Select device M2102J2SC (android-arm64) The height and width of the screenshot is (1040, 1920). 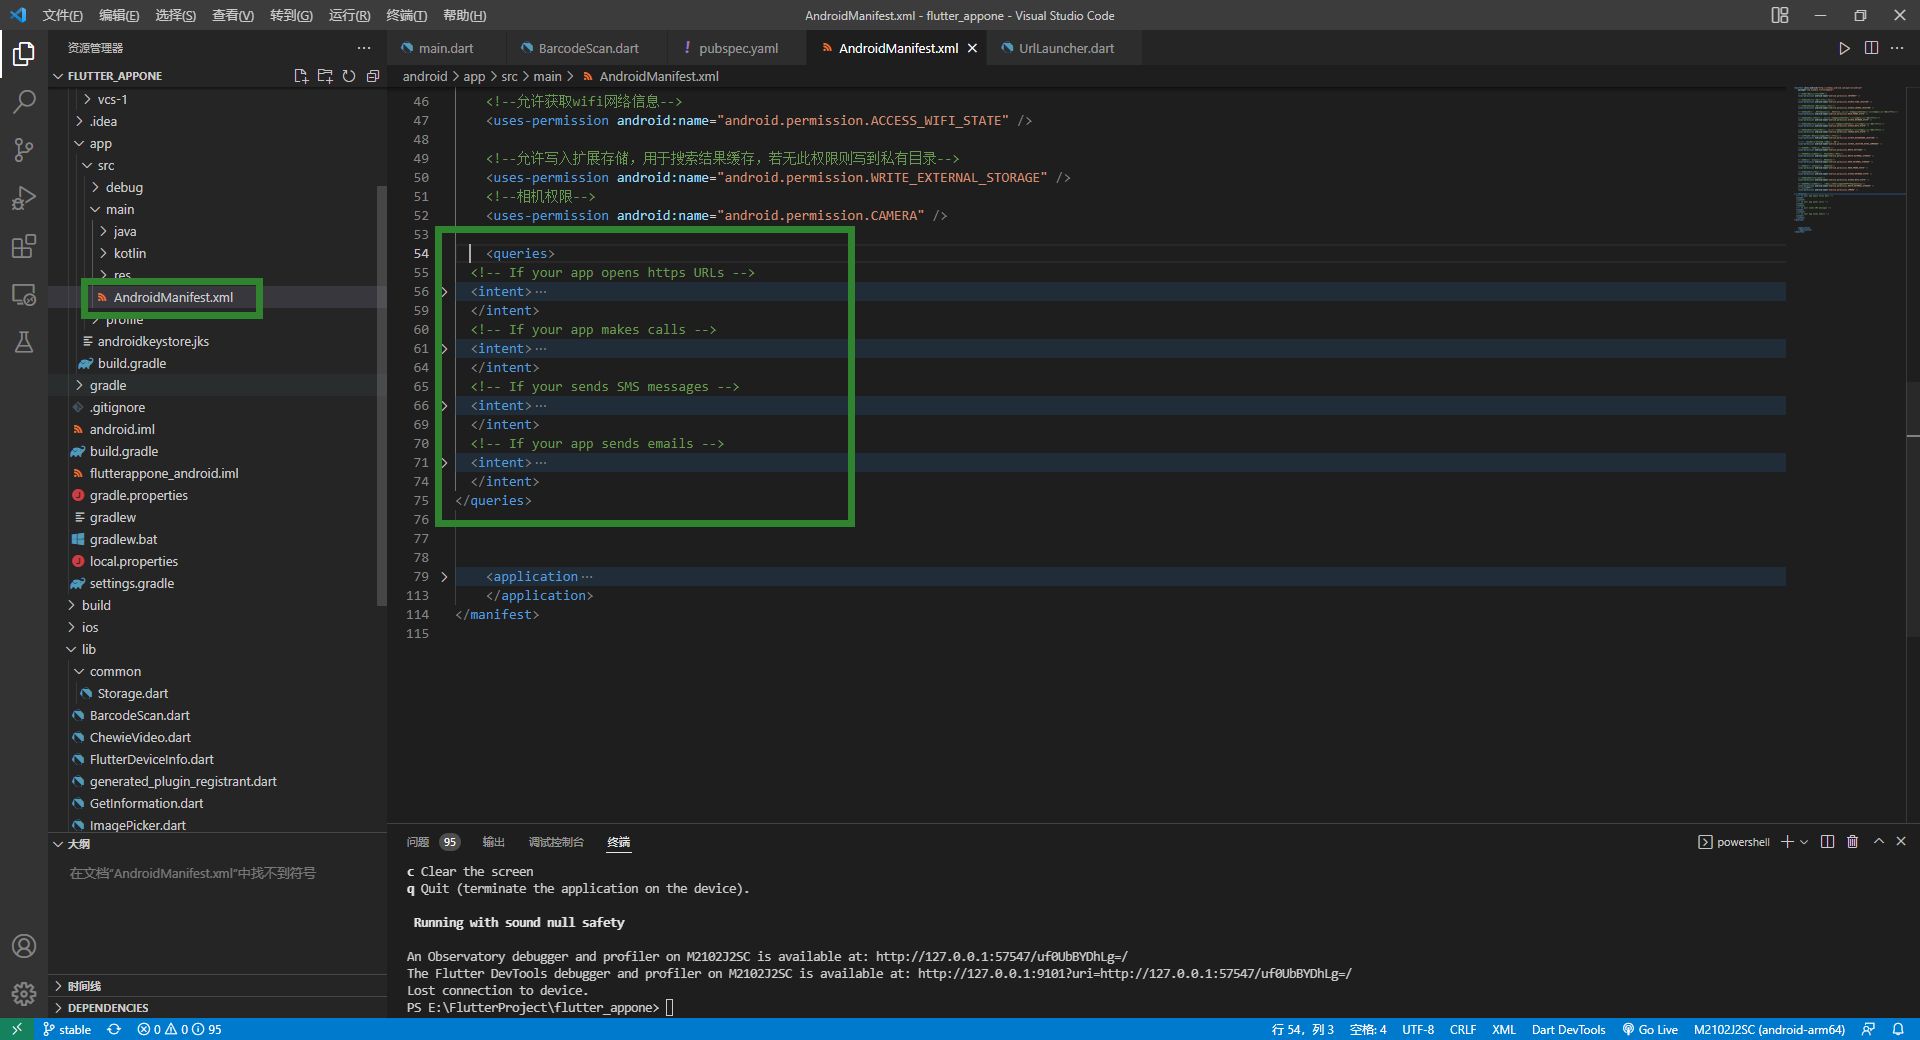(x=1769, y=1029)
